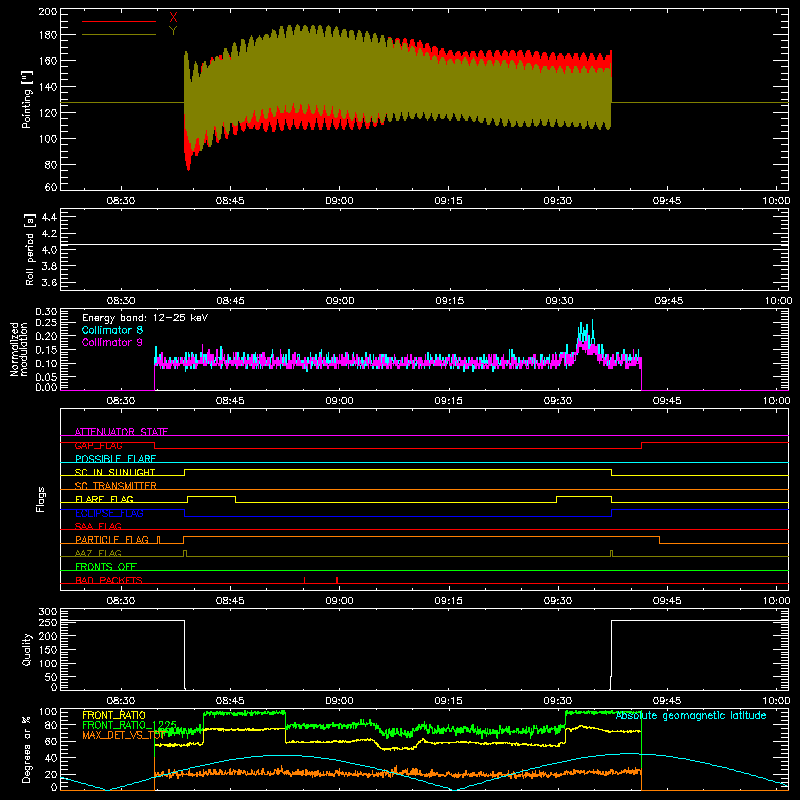The height and width of the screenshot is (800, 800).
Task: Click the 80 tick on Pointing axis
Action: coord(51,165)
